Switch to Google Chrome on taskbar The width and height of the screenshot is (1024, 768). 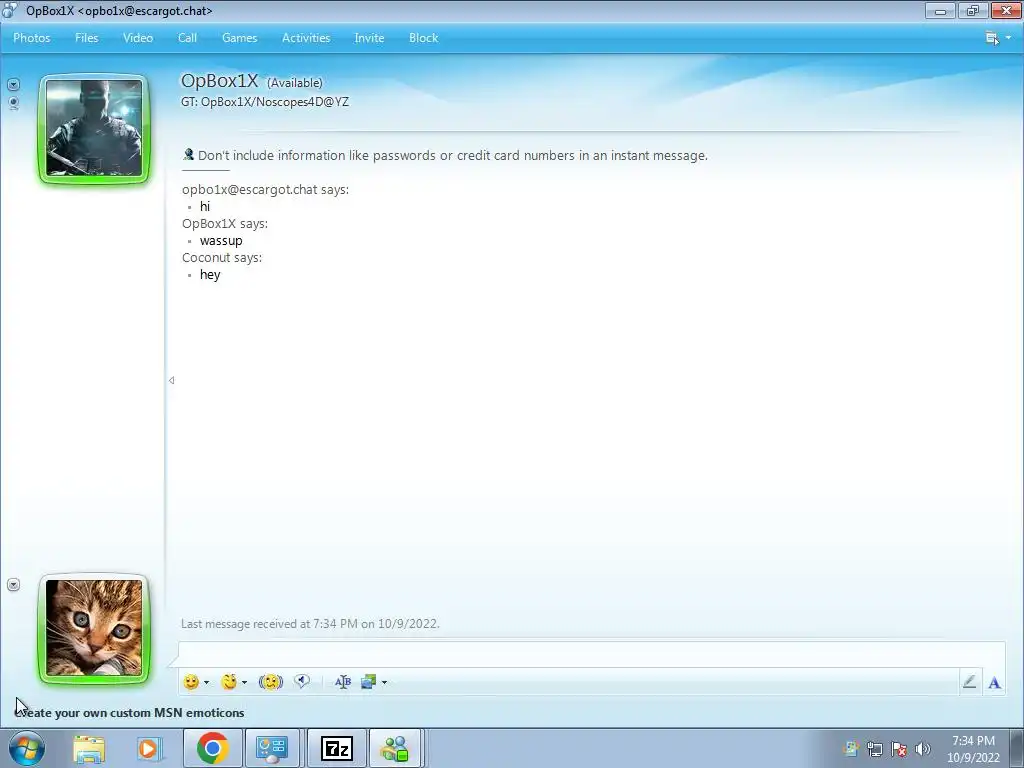tap(213, 748)
